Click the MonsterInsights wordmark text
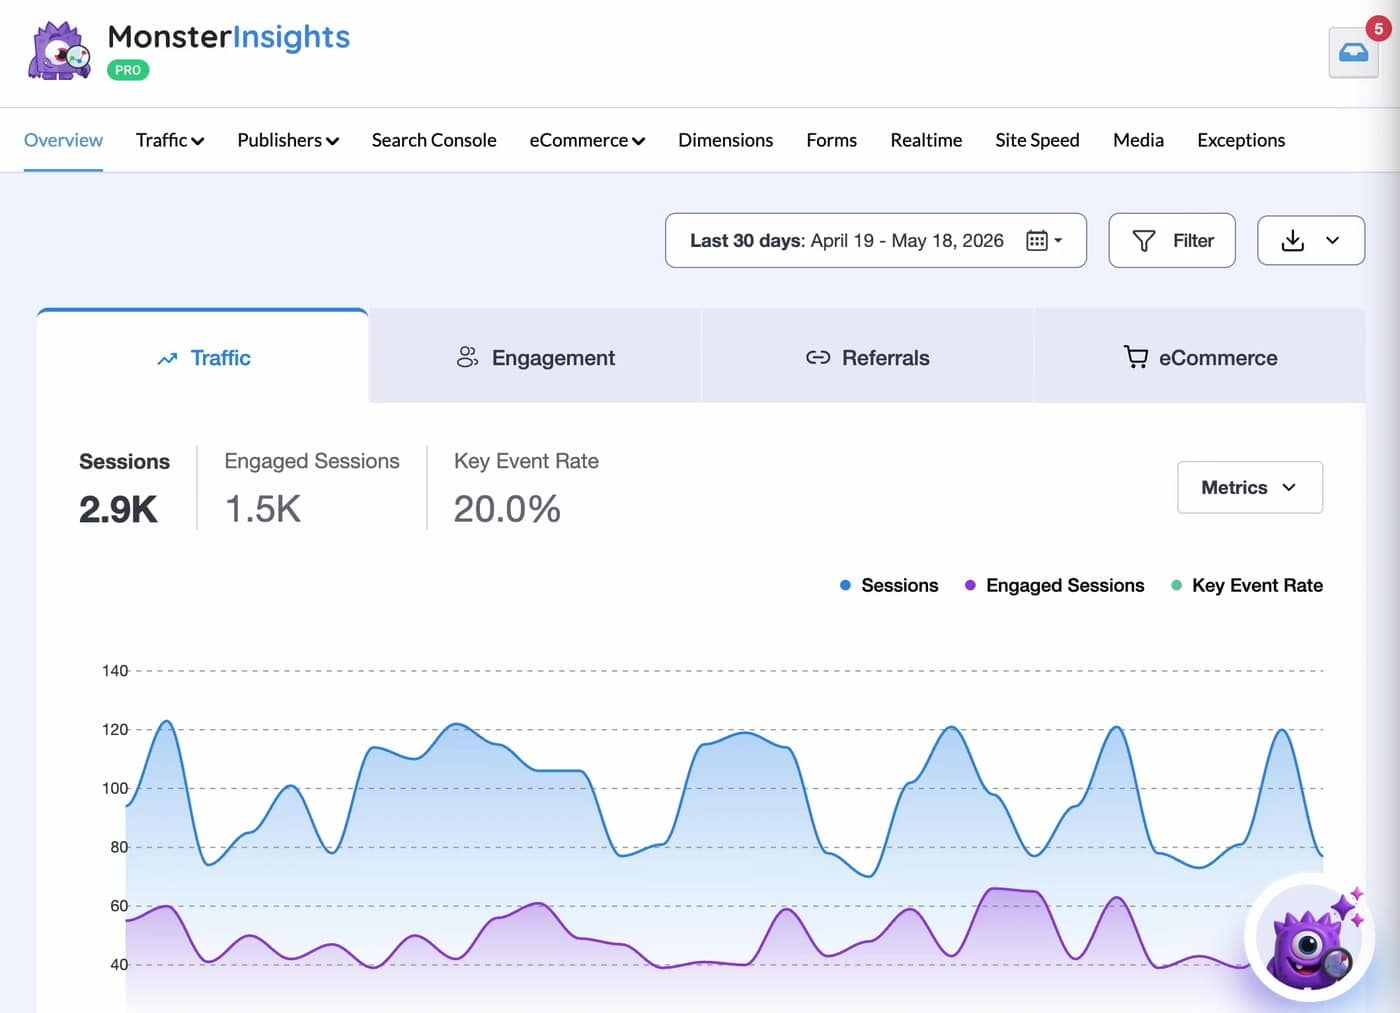Screen dimensions: 1400x1013 pos(229,37)
